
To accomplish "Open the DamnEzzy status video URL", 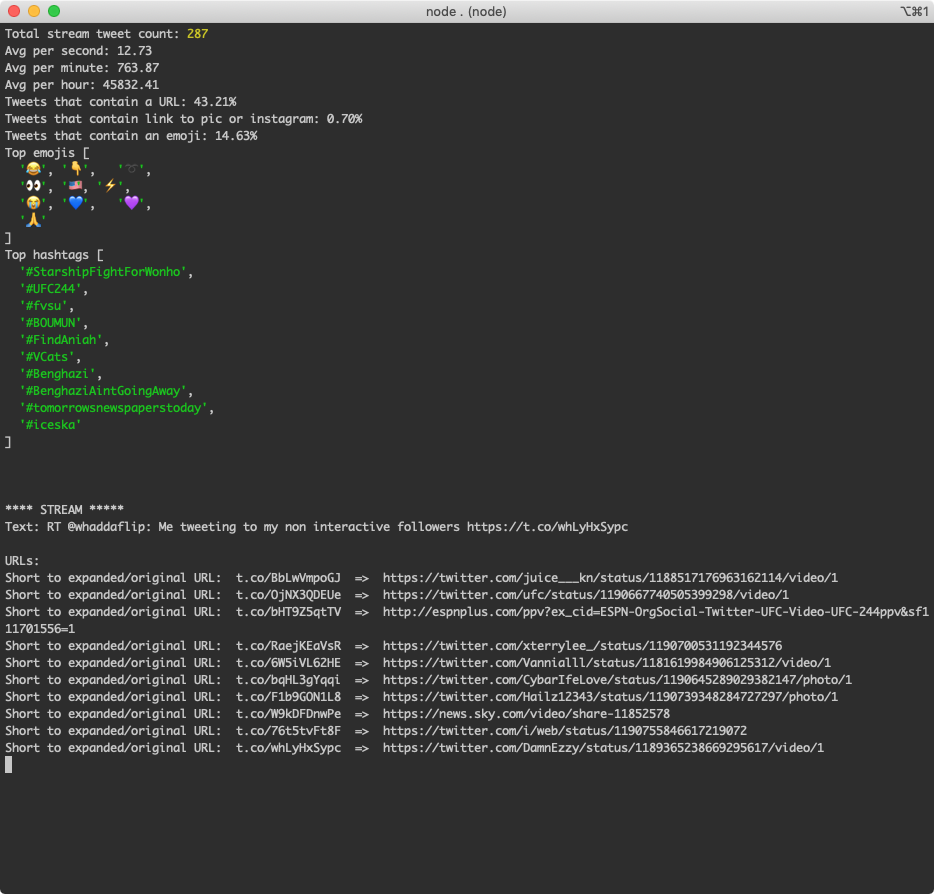I will [x=603, y=747].
